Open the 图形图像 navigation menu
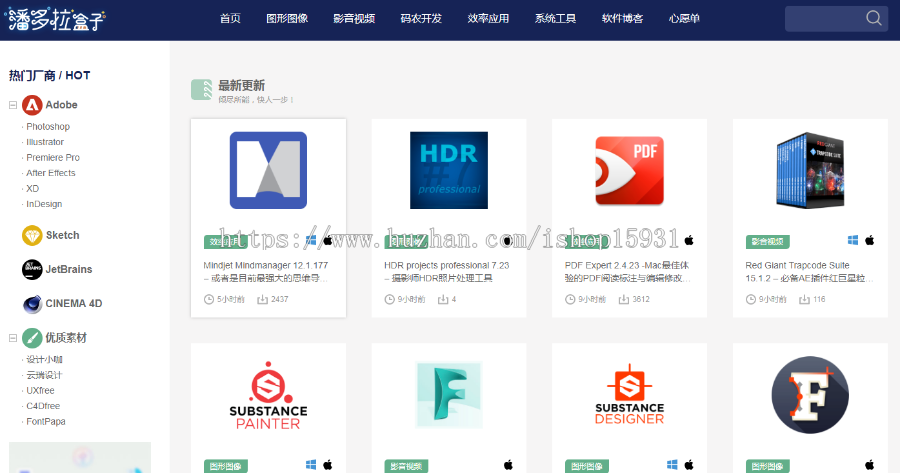 tap(287, 19)
